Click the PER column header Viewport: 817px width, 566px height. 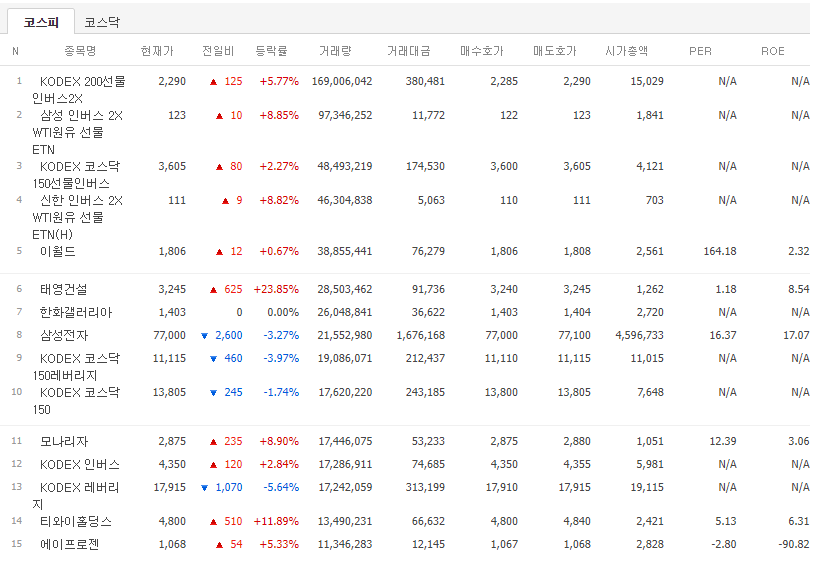pyautogui.click(x=700, y=51)
